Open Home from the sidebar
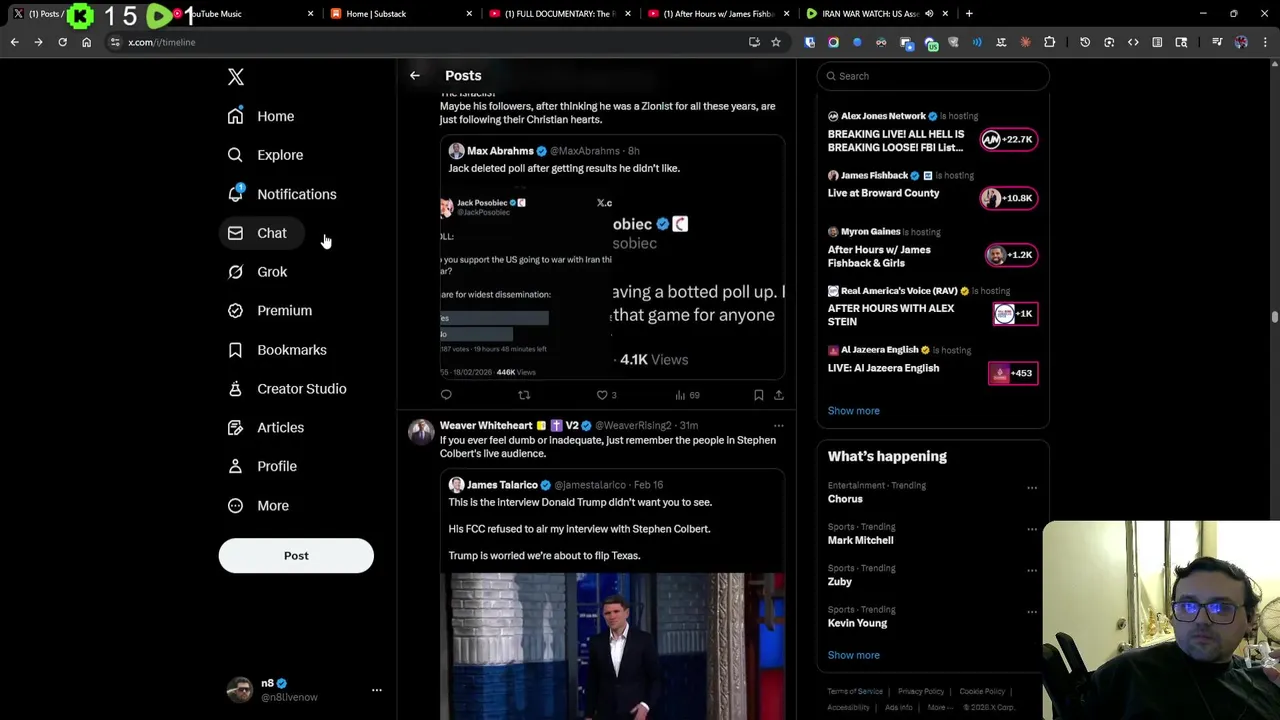This screenshot has width=1280, height=720. coord(261,116)
